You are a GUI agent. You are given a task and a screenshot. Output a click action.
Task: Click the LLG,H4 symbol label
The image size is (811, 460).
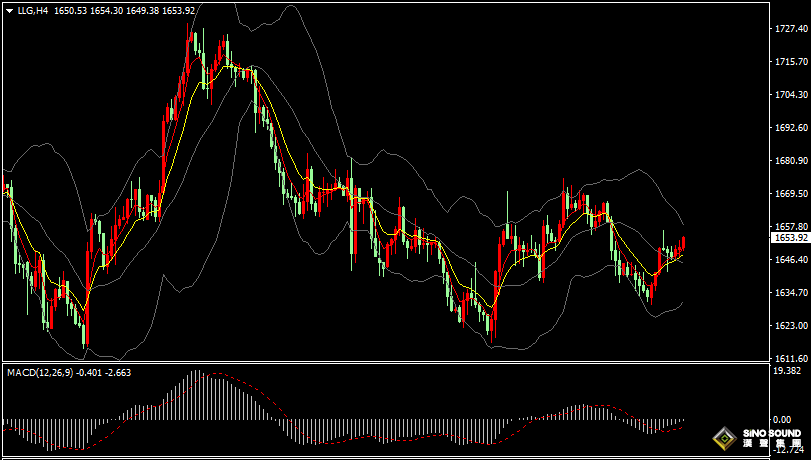(x=34, y=9)
